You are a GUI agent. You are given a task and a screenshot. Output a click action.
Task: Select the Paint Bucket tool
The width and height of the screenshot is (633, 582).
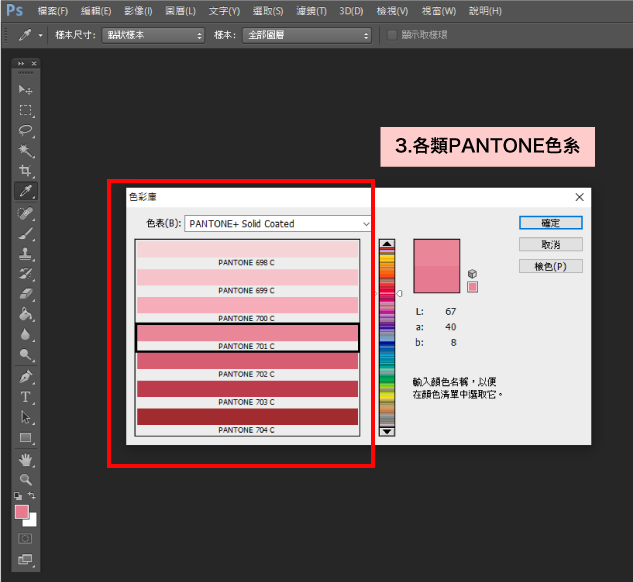pyautogui.click(x=25, y=314)
